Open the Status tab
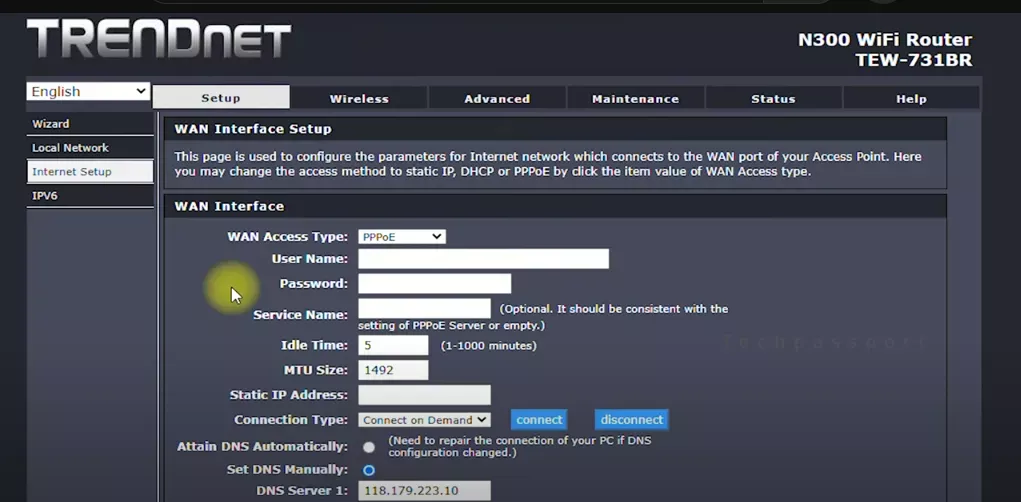1021x502 pixels. pyautogui.click(x=773, y=98)
